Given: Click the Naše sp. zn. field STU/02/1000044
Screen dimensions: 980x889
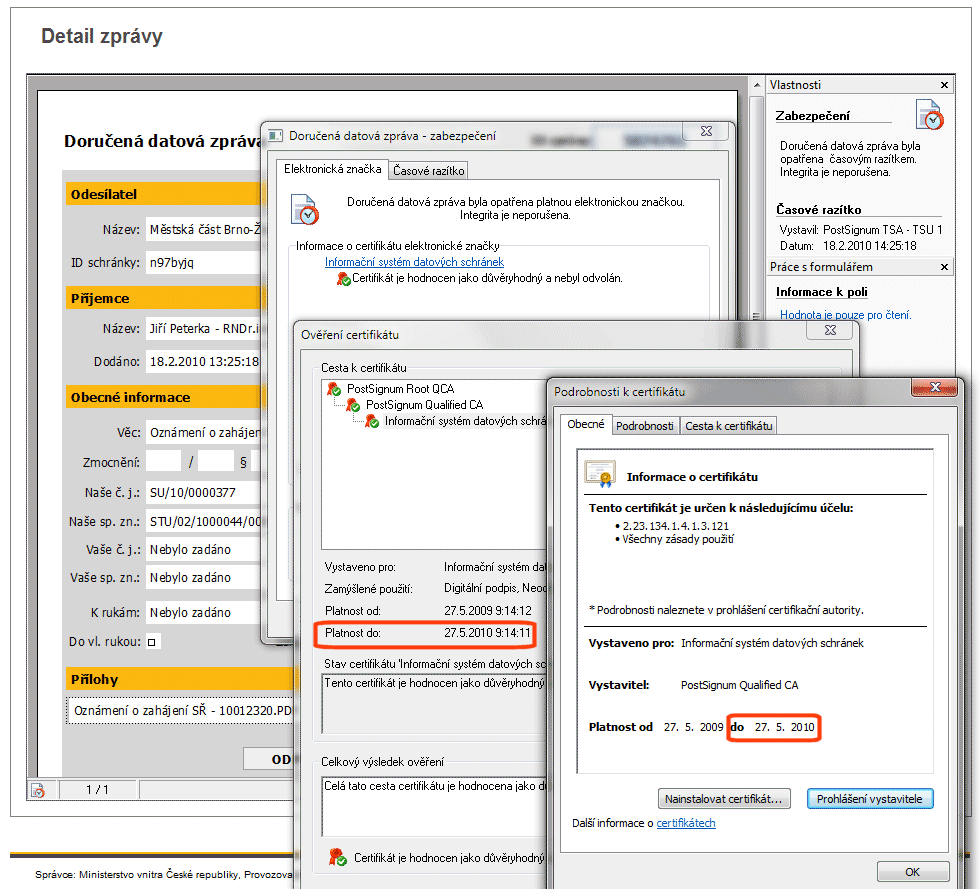Looking at the screenshot, I should click(x=203, y=521).
